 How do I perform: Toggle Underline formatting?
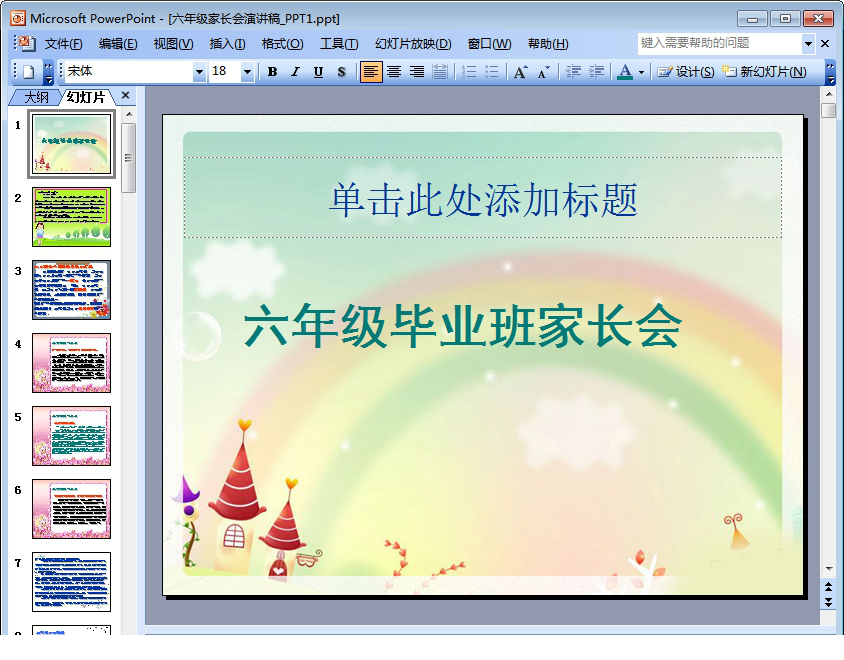318,72
